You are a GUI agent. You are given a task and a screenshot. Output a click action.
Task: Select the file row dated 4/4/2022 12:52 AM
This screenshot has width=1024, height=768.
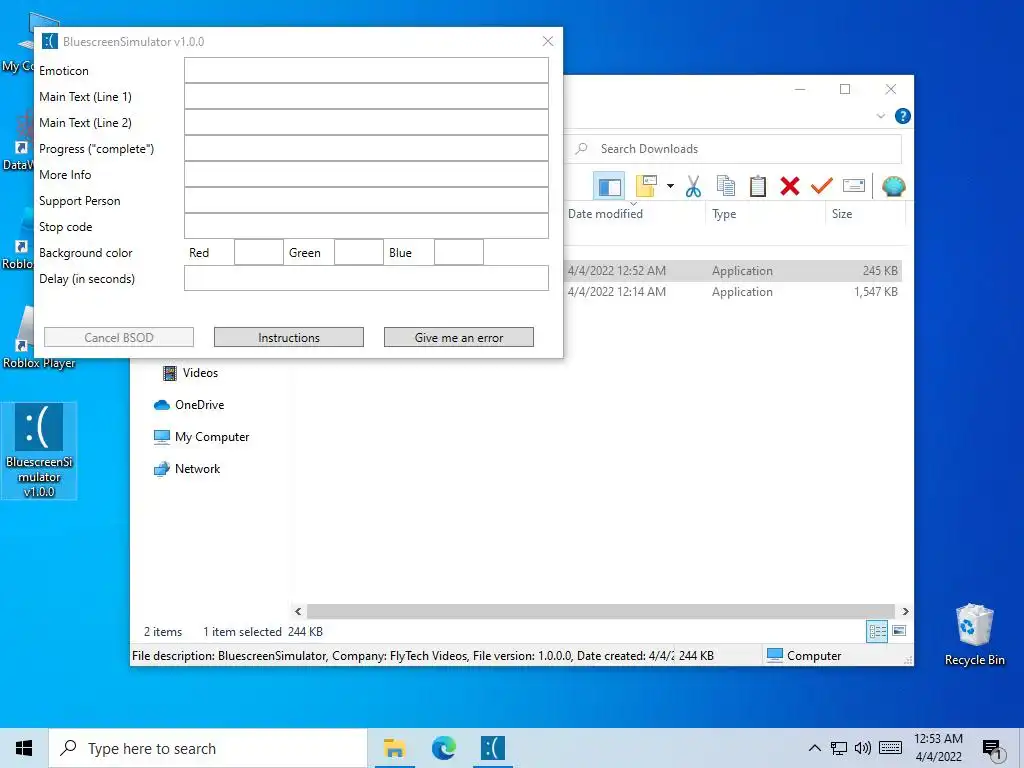(x=735, y=270)
